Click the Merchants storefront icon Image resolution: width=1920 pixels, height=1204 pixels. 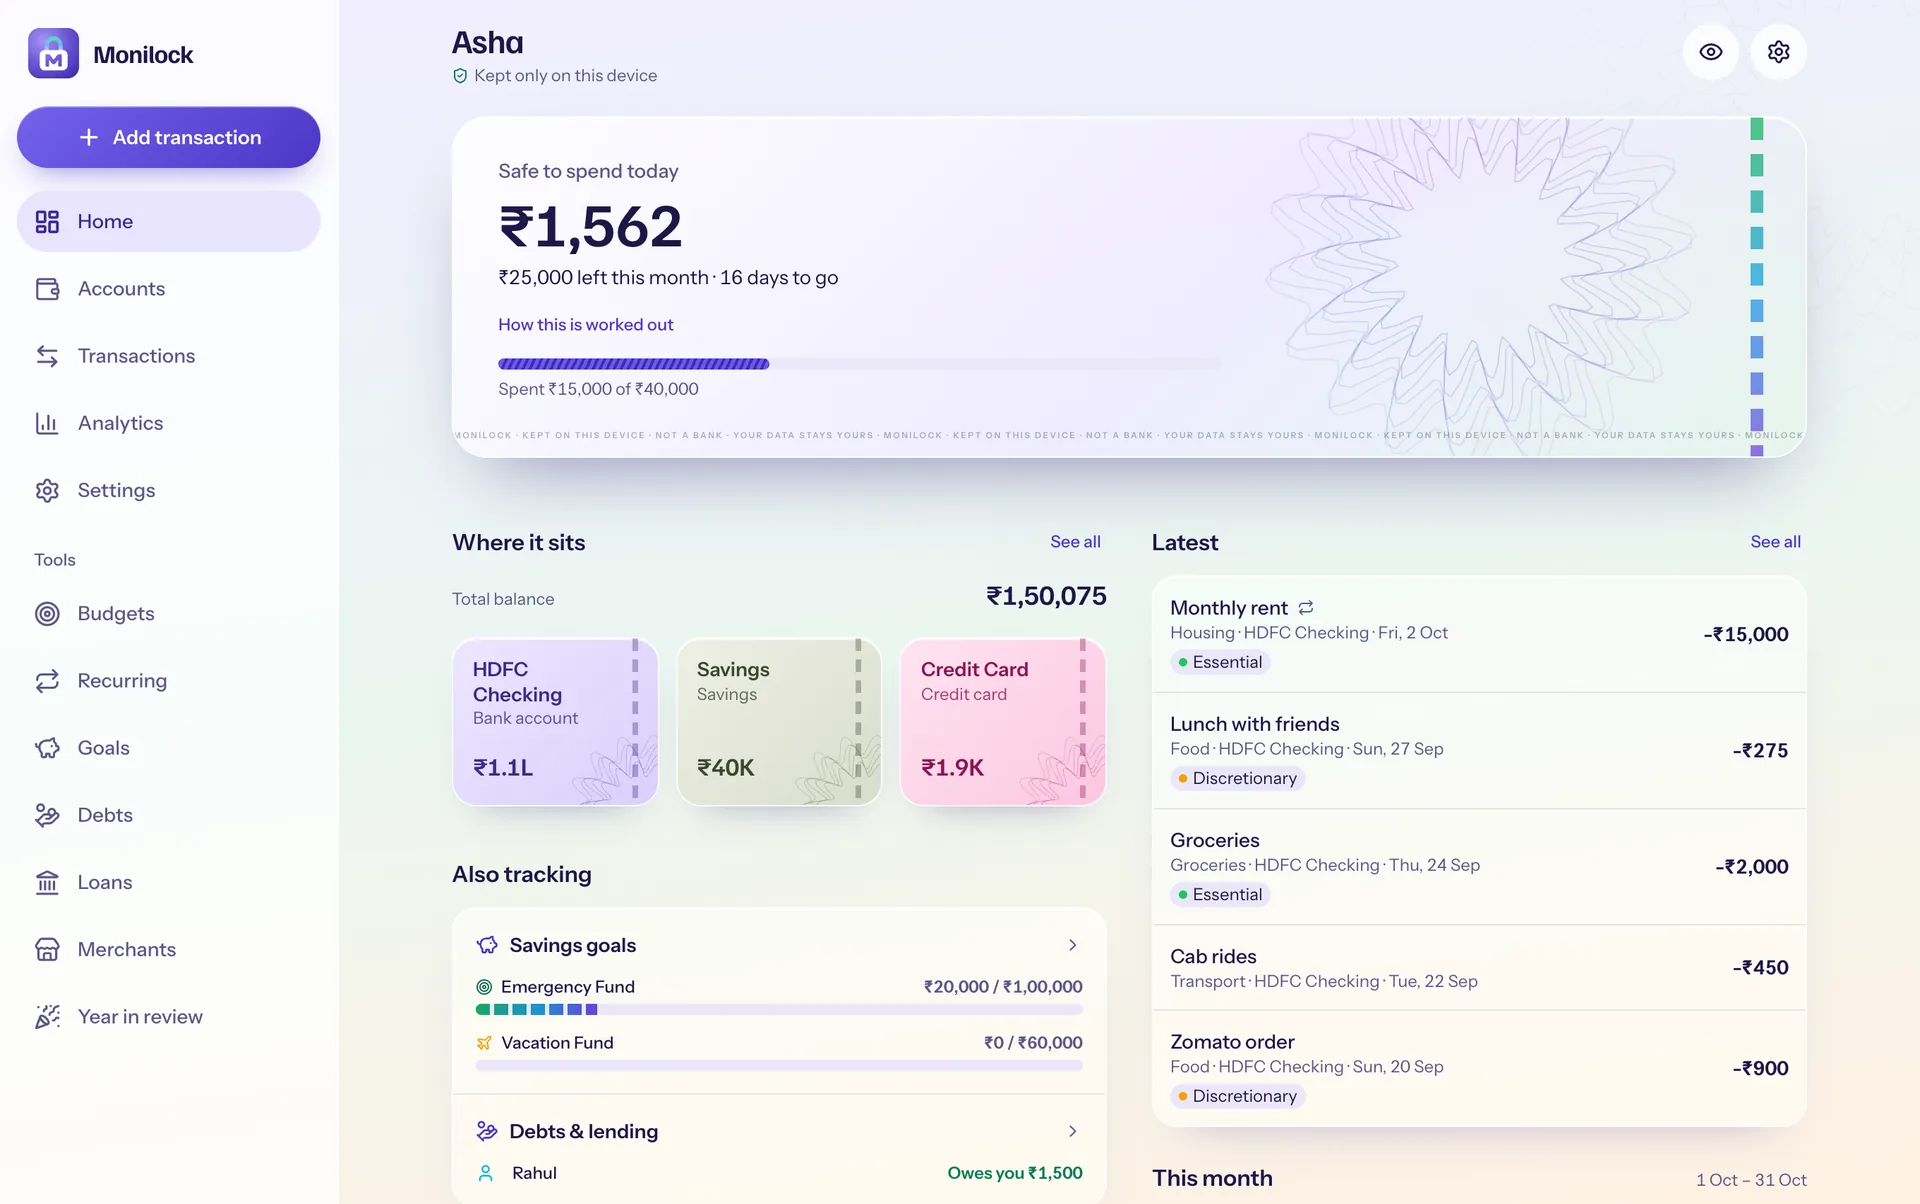pyautogui.click(x=47, y=949)
